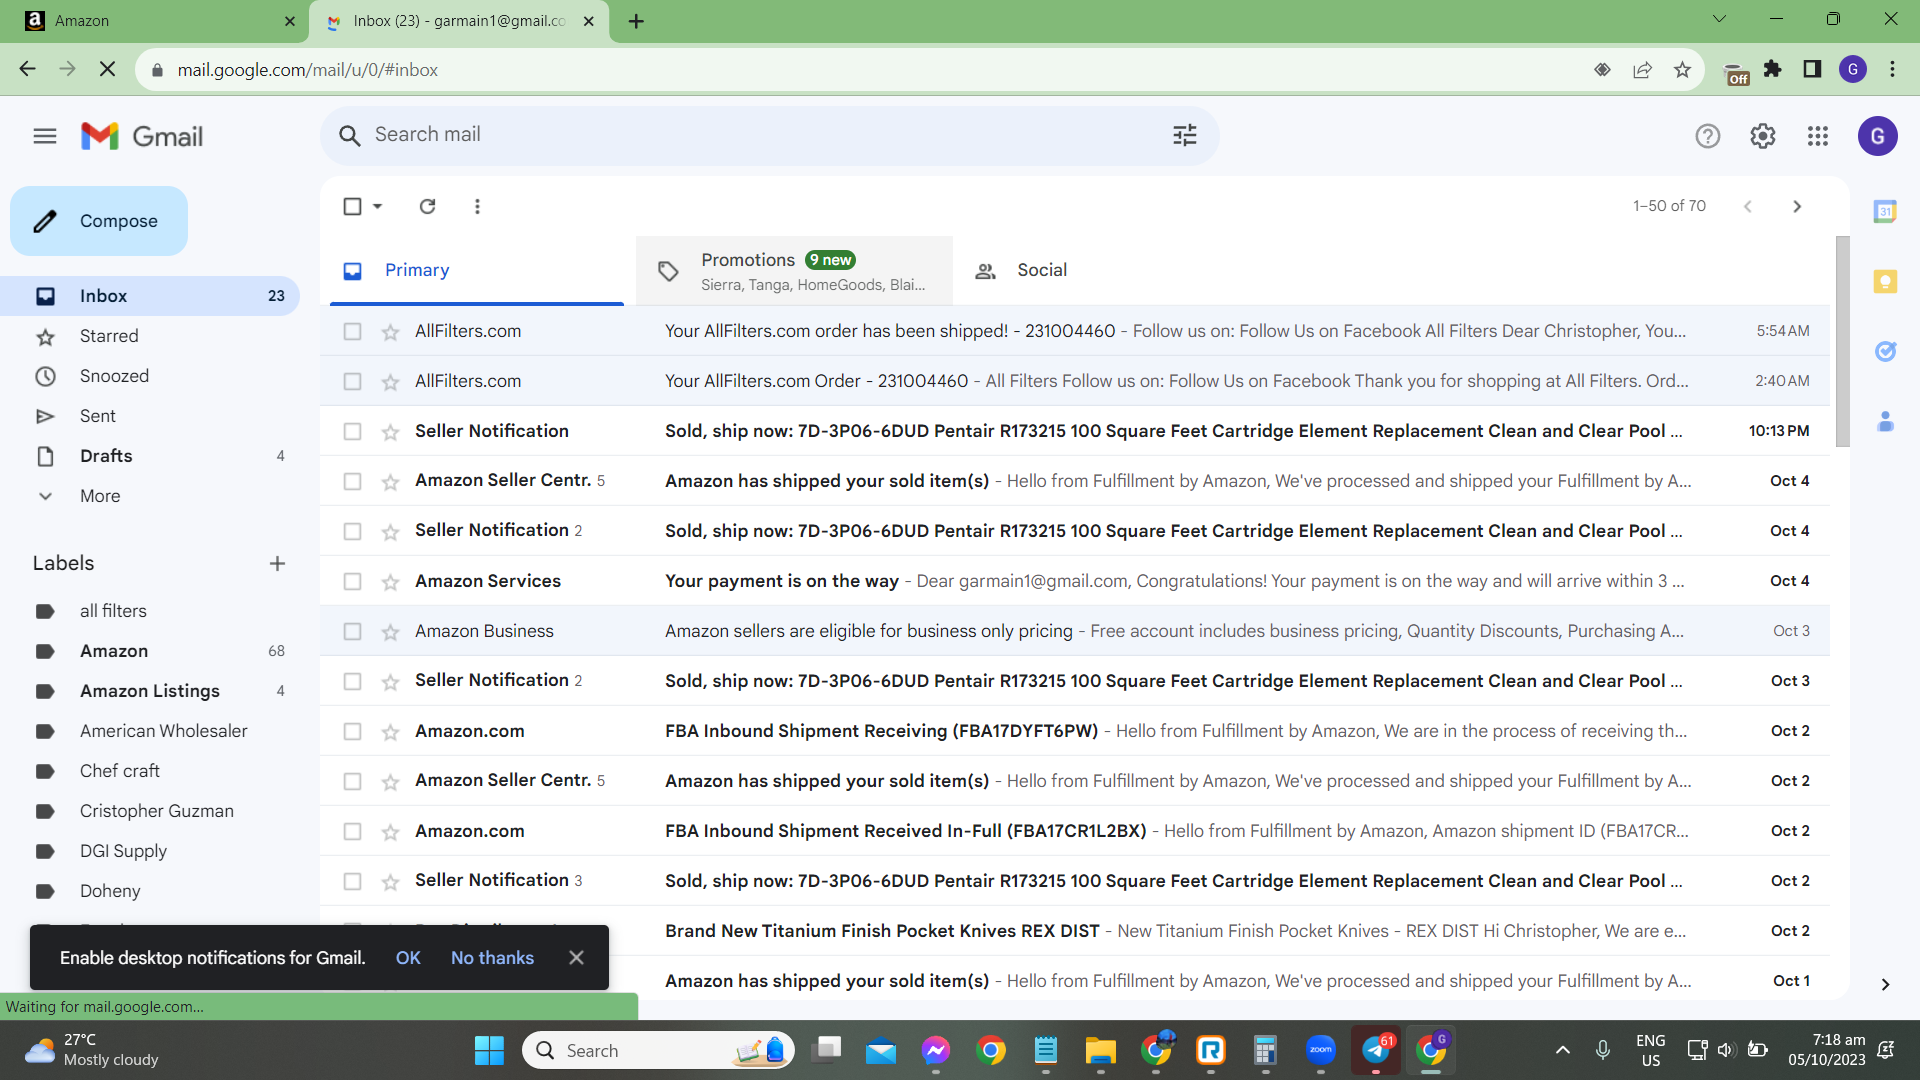Click the share this page icon in address bar
Screen dimensions: 1920x1080
(x=1642, y=70)
